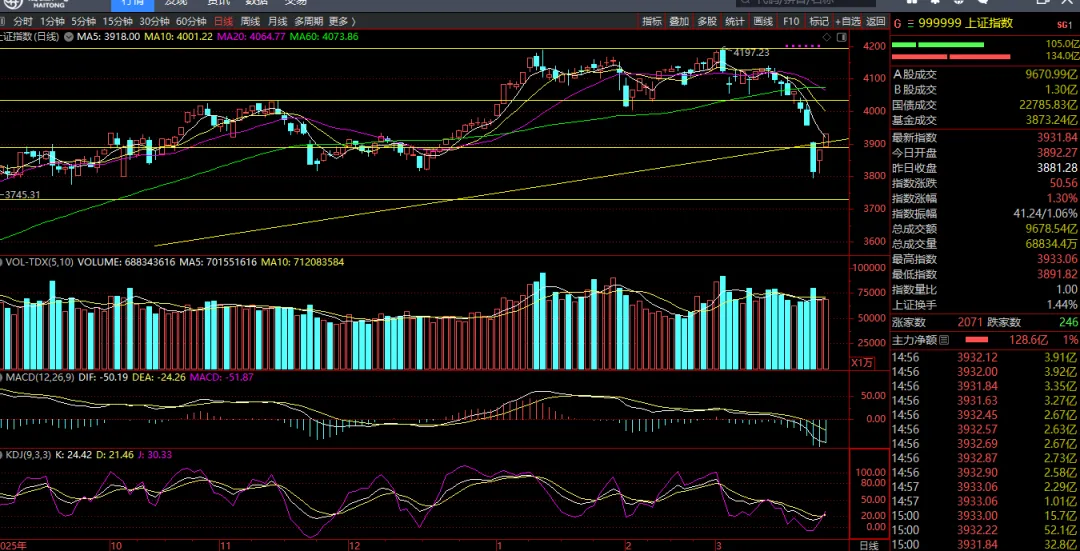
Task: Click the 今日开盘 value 3892.27
Action: pos(1057,153)
